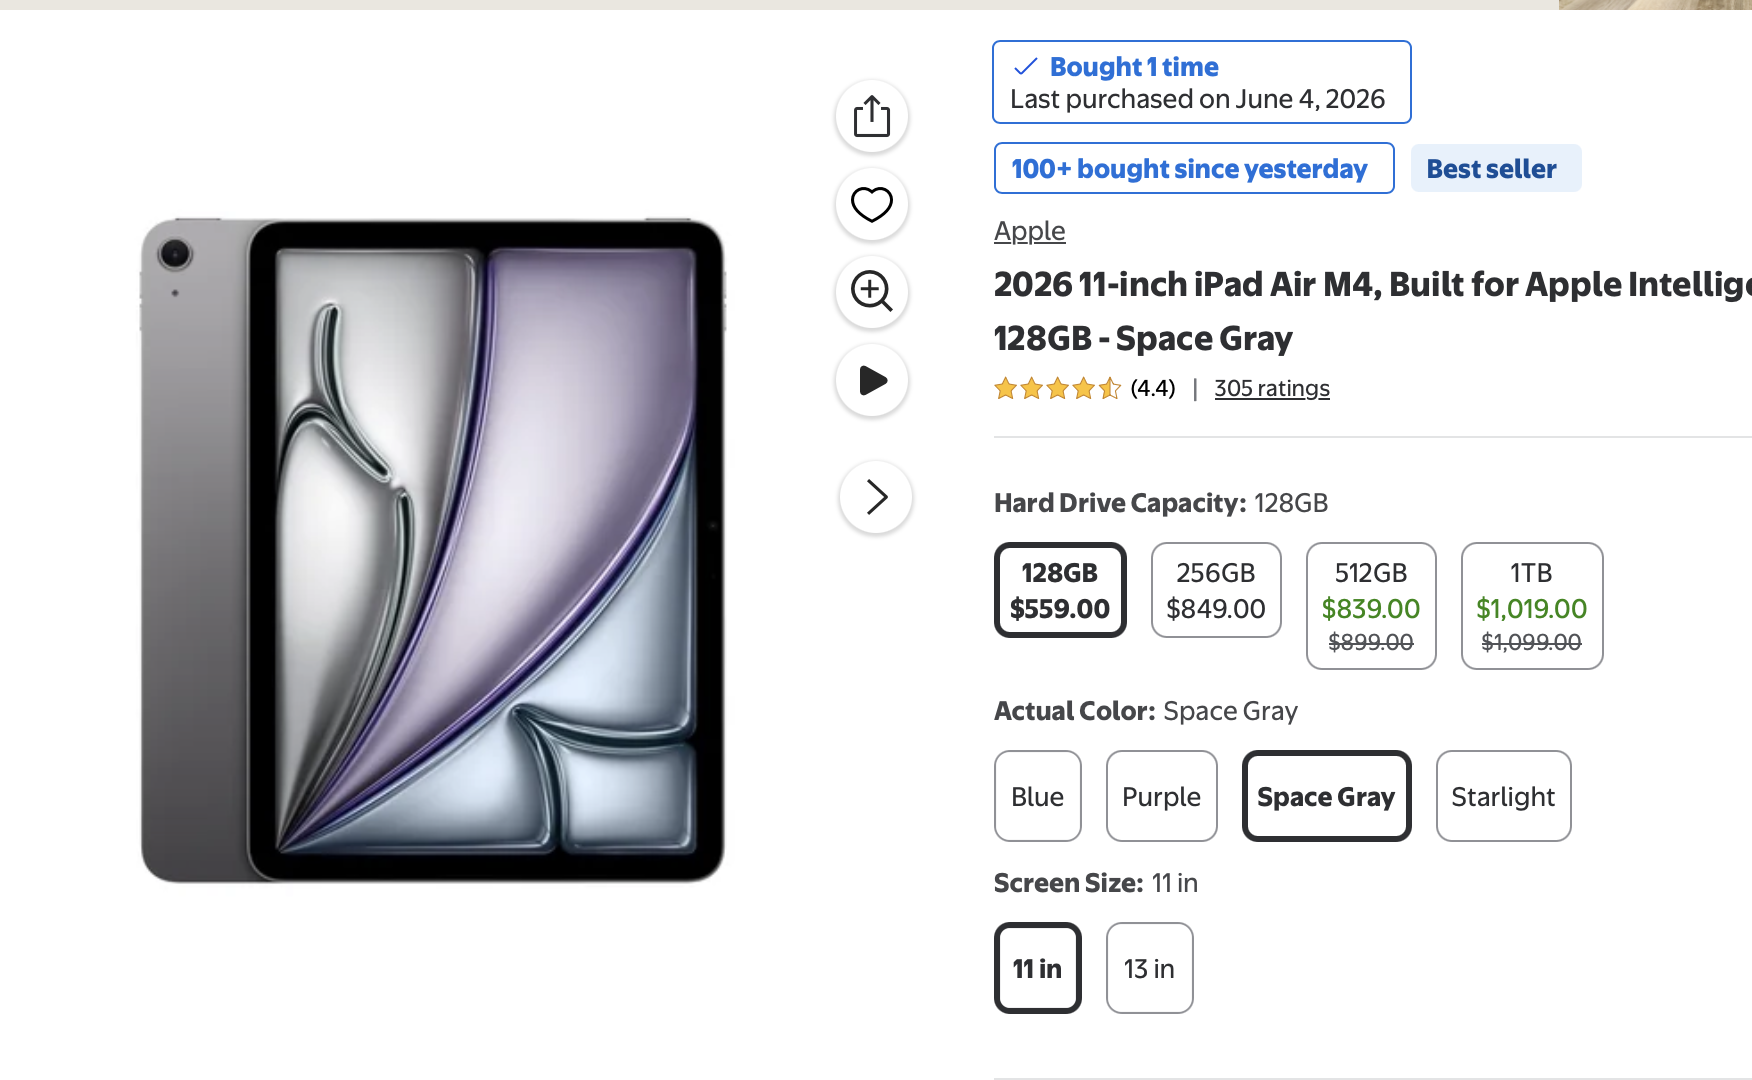Click the star rating icons
This screenshot has width=1752, height=1080.
(x=1057, y=388)
